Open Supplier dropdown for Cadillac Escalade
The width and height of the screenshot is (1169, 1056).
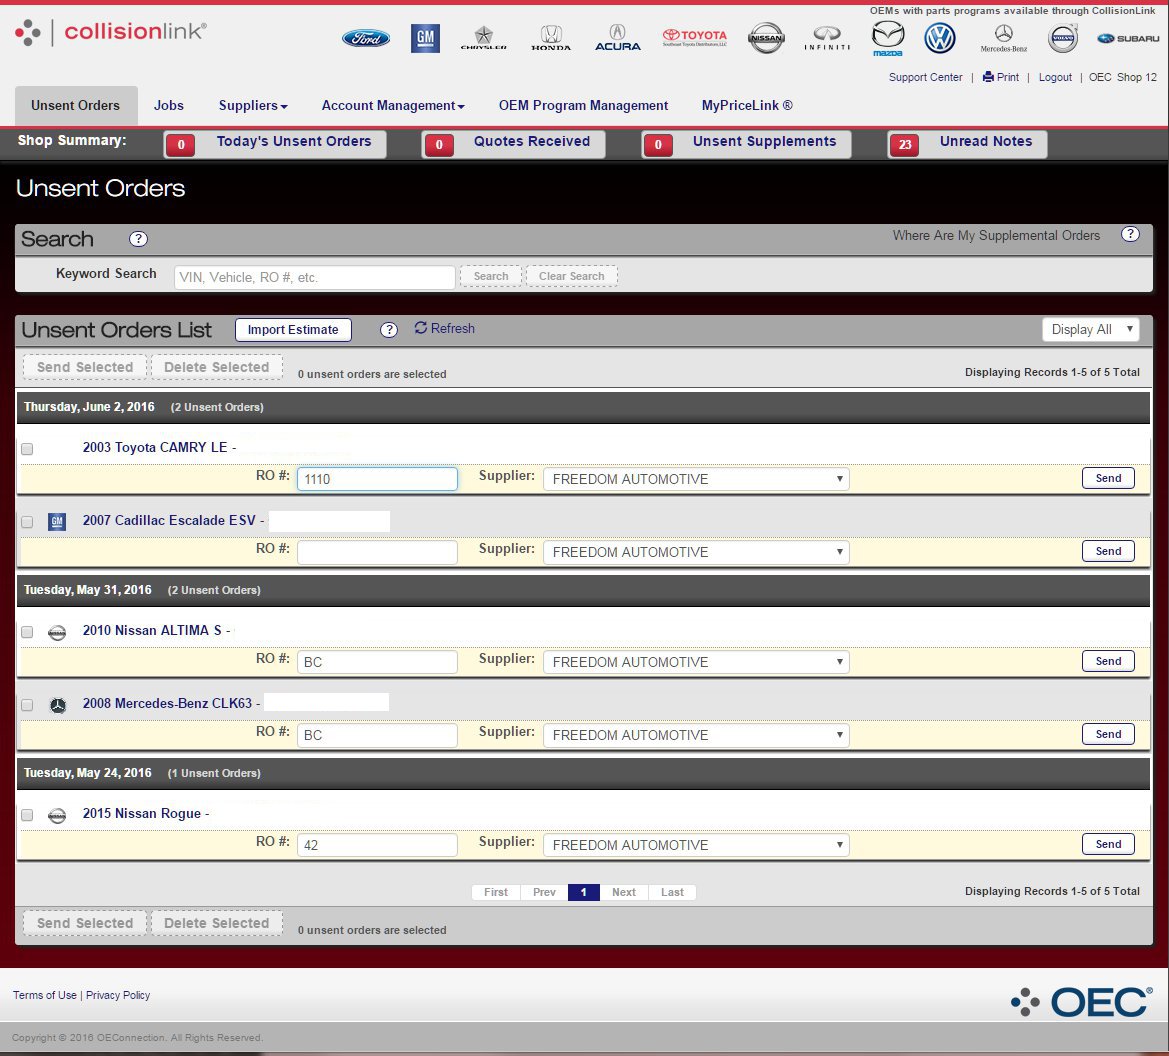pyautogui.click(x=696, y=552)
